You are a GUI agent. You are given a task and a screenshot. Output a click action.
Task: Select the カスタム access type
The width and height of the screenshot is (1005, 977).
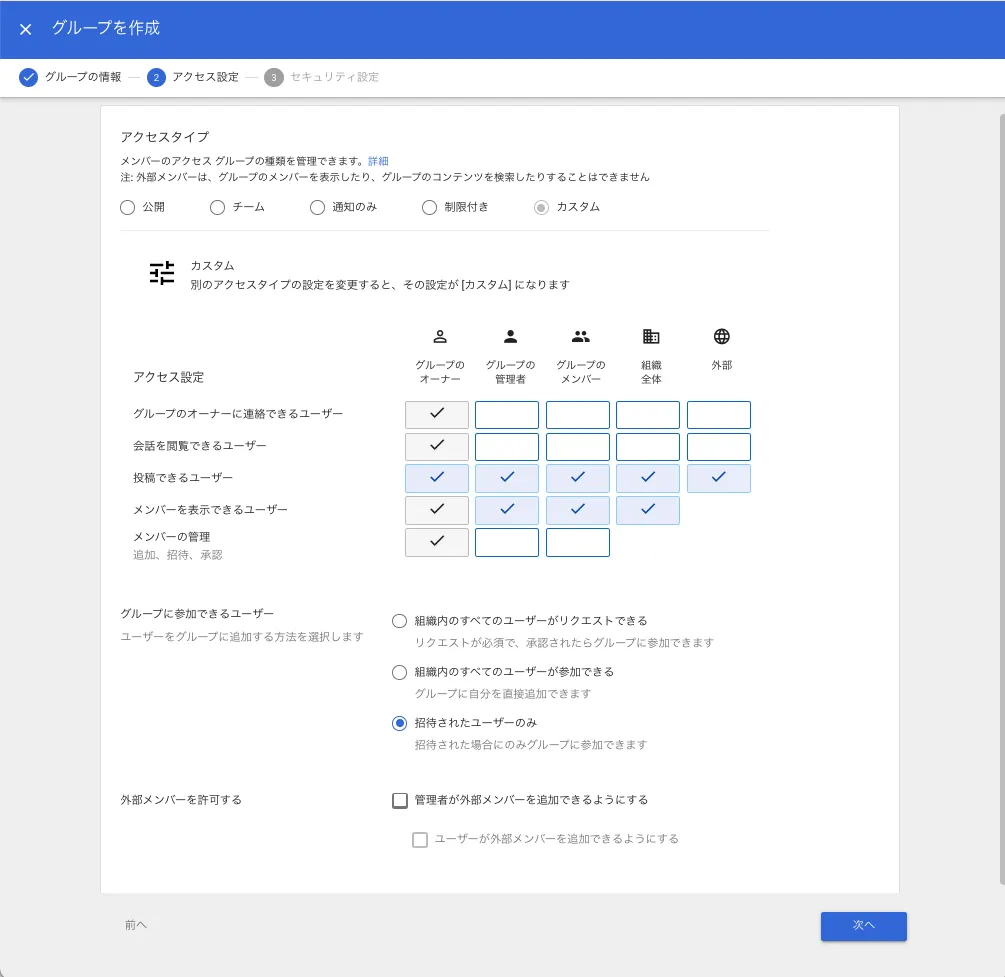[542, 207]
